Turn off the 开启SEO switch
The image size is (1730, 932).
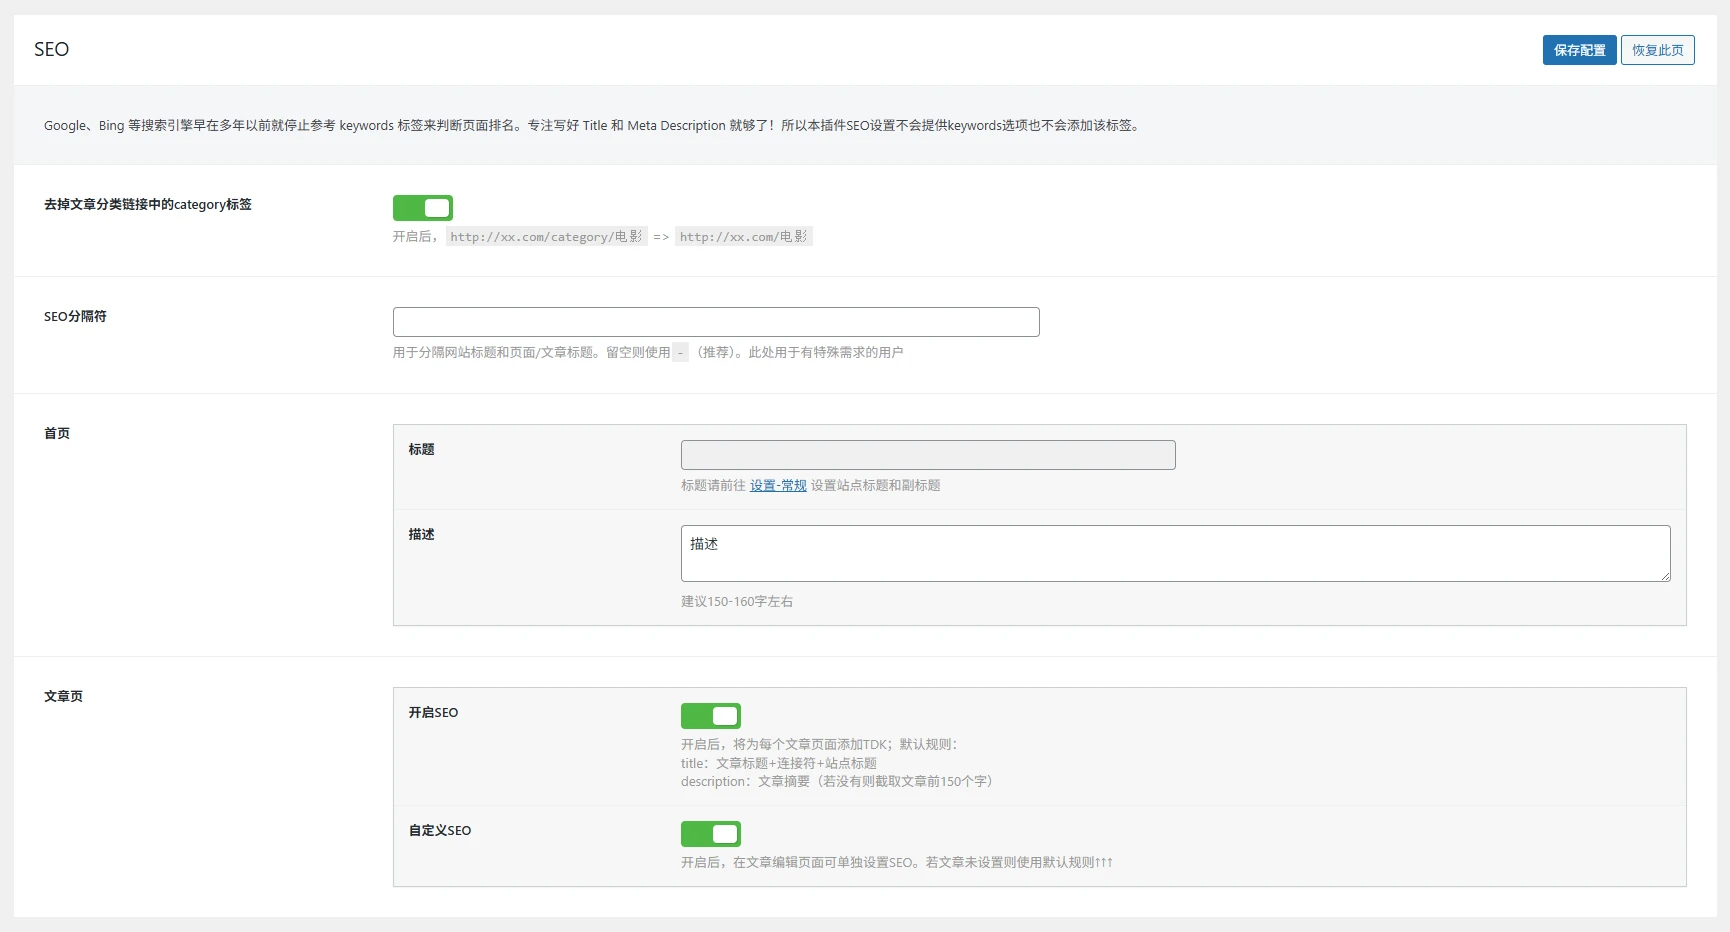[x=711, y=716]
